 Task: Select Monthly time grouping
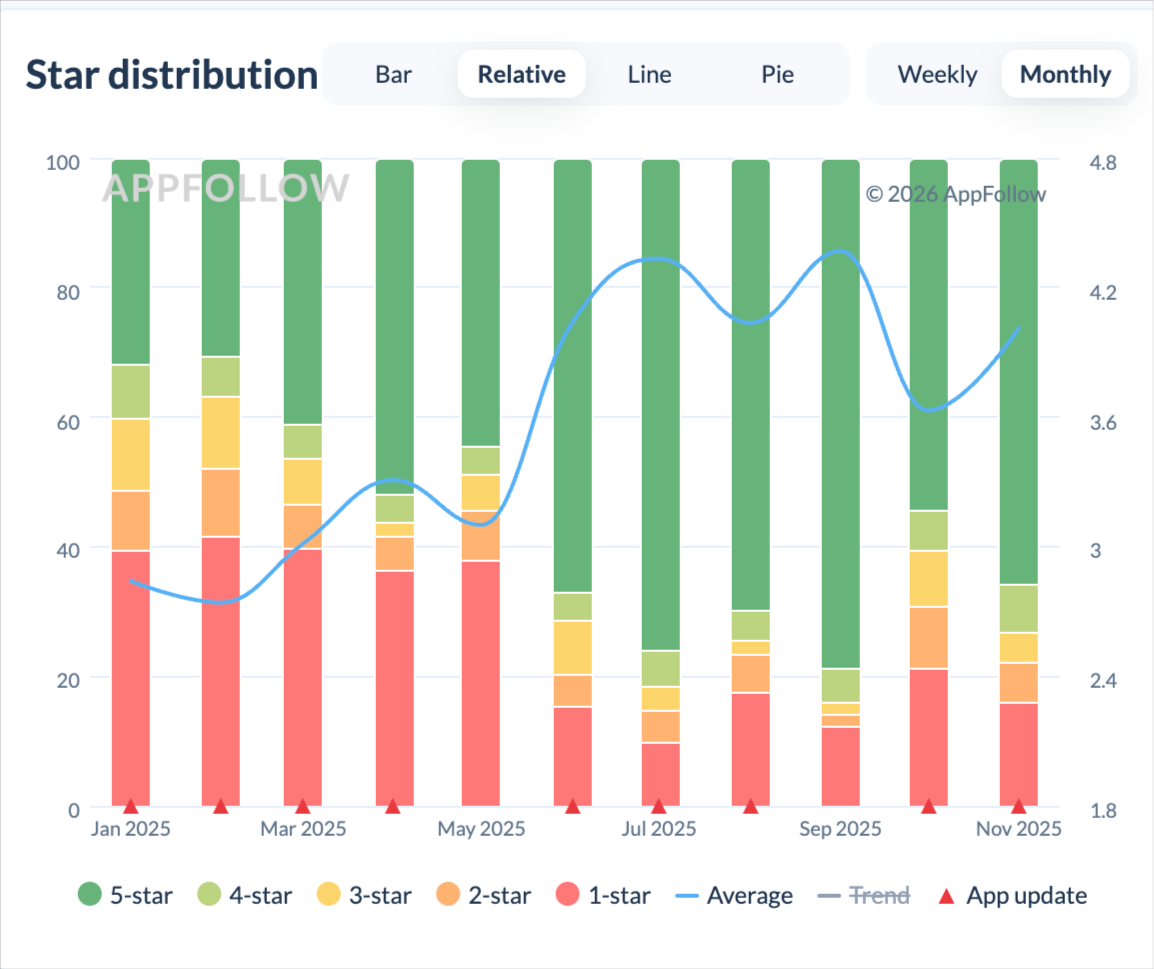click(x=1065, y=74)
